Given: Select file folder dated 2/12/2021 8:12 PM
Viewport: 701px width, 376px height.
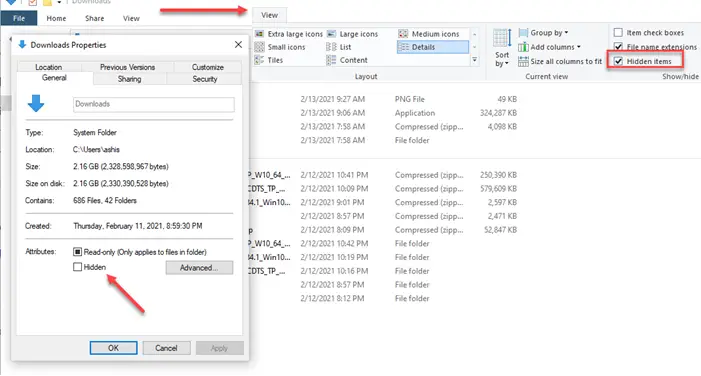Looking at the screenshot, I should 384,299.
